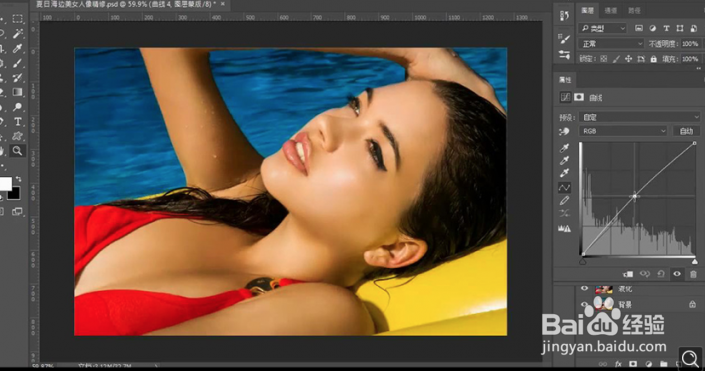Click the document tab 夏日海边美女人像精修.psd

click(125, 4)
